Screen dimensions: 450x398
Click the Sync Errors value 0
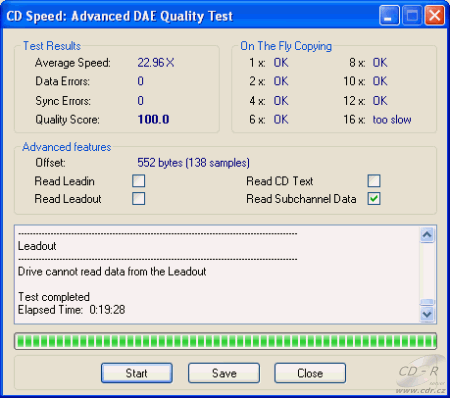pyautogui.click(x=141, y=100)
